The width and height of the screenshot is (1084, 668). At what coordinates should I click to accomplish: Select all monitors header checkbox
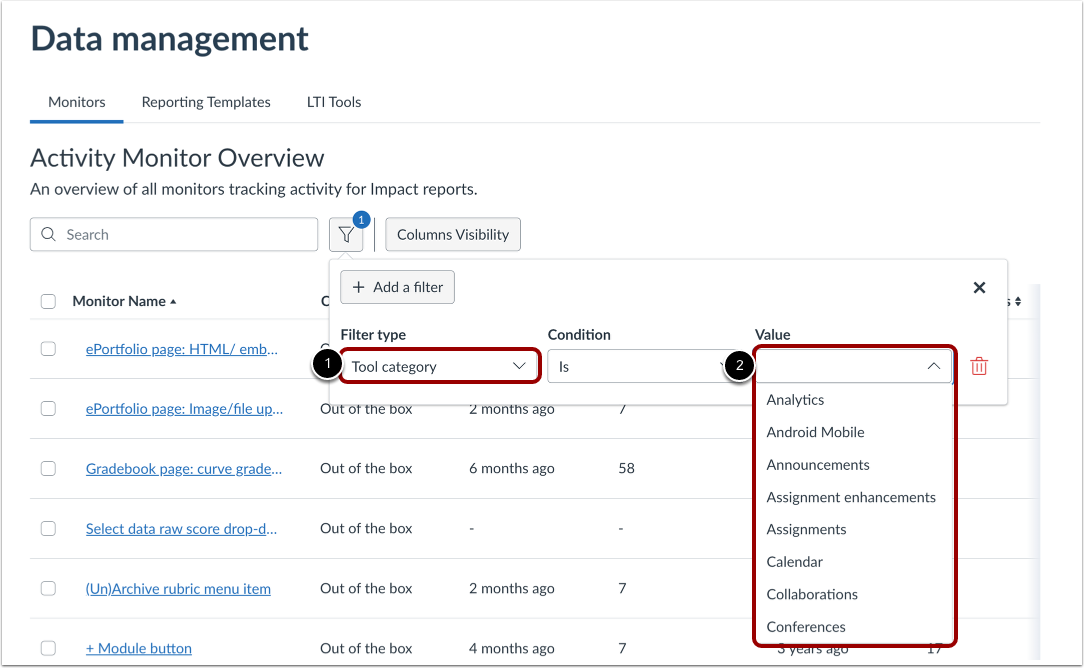tap(48, 301)
